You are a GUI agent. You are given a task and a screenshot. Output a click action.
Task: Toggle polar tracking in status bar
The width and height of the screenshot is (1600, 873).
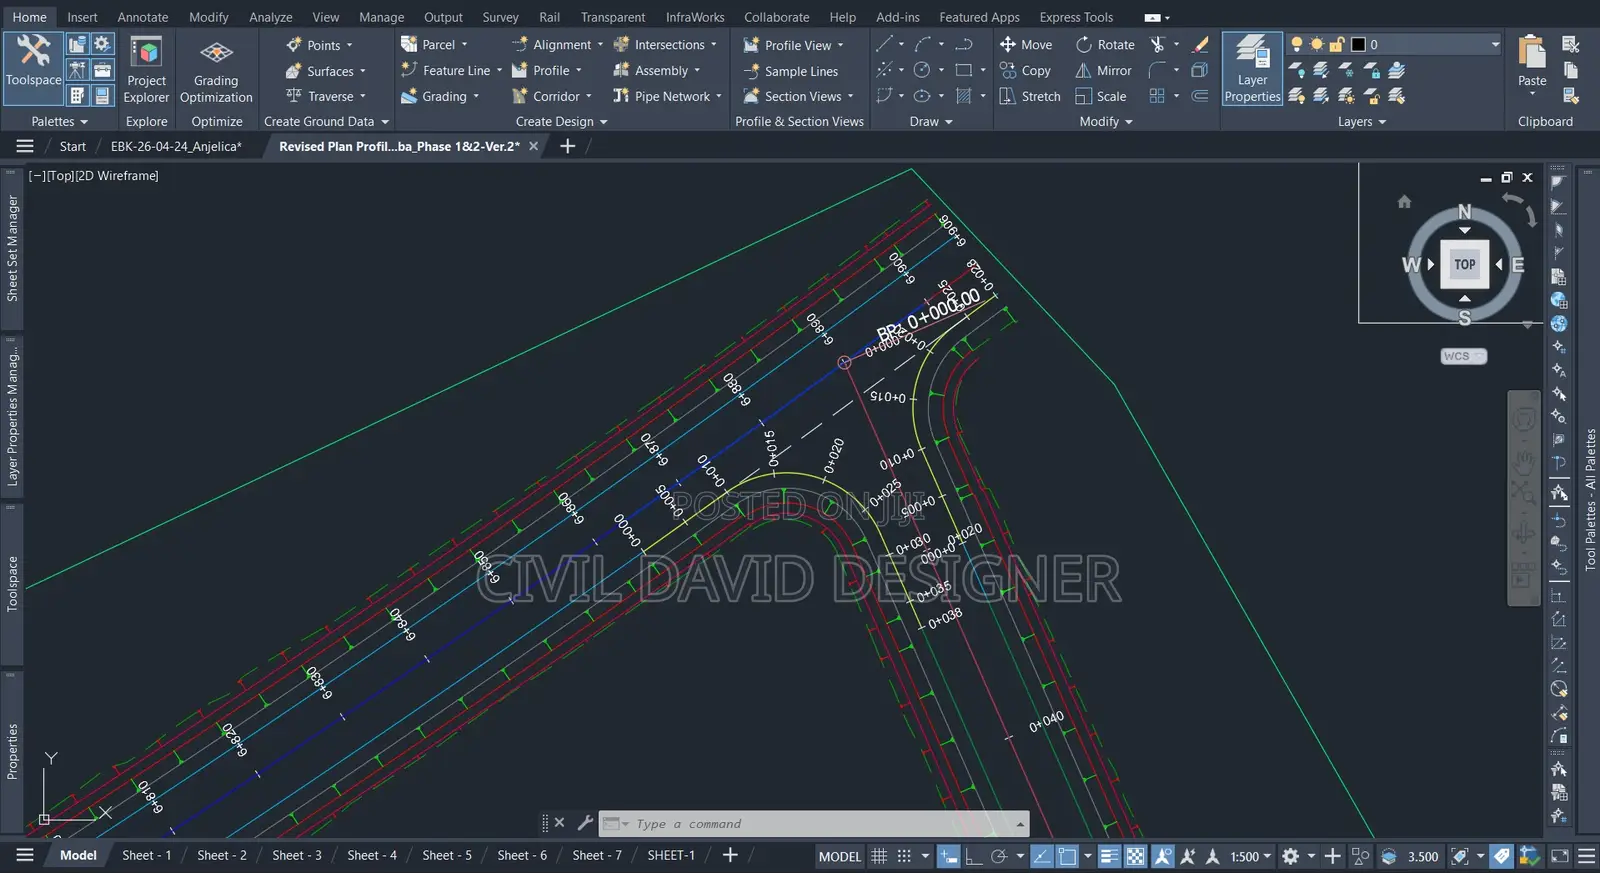point(998,856)
